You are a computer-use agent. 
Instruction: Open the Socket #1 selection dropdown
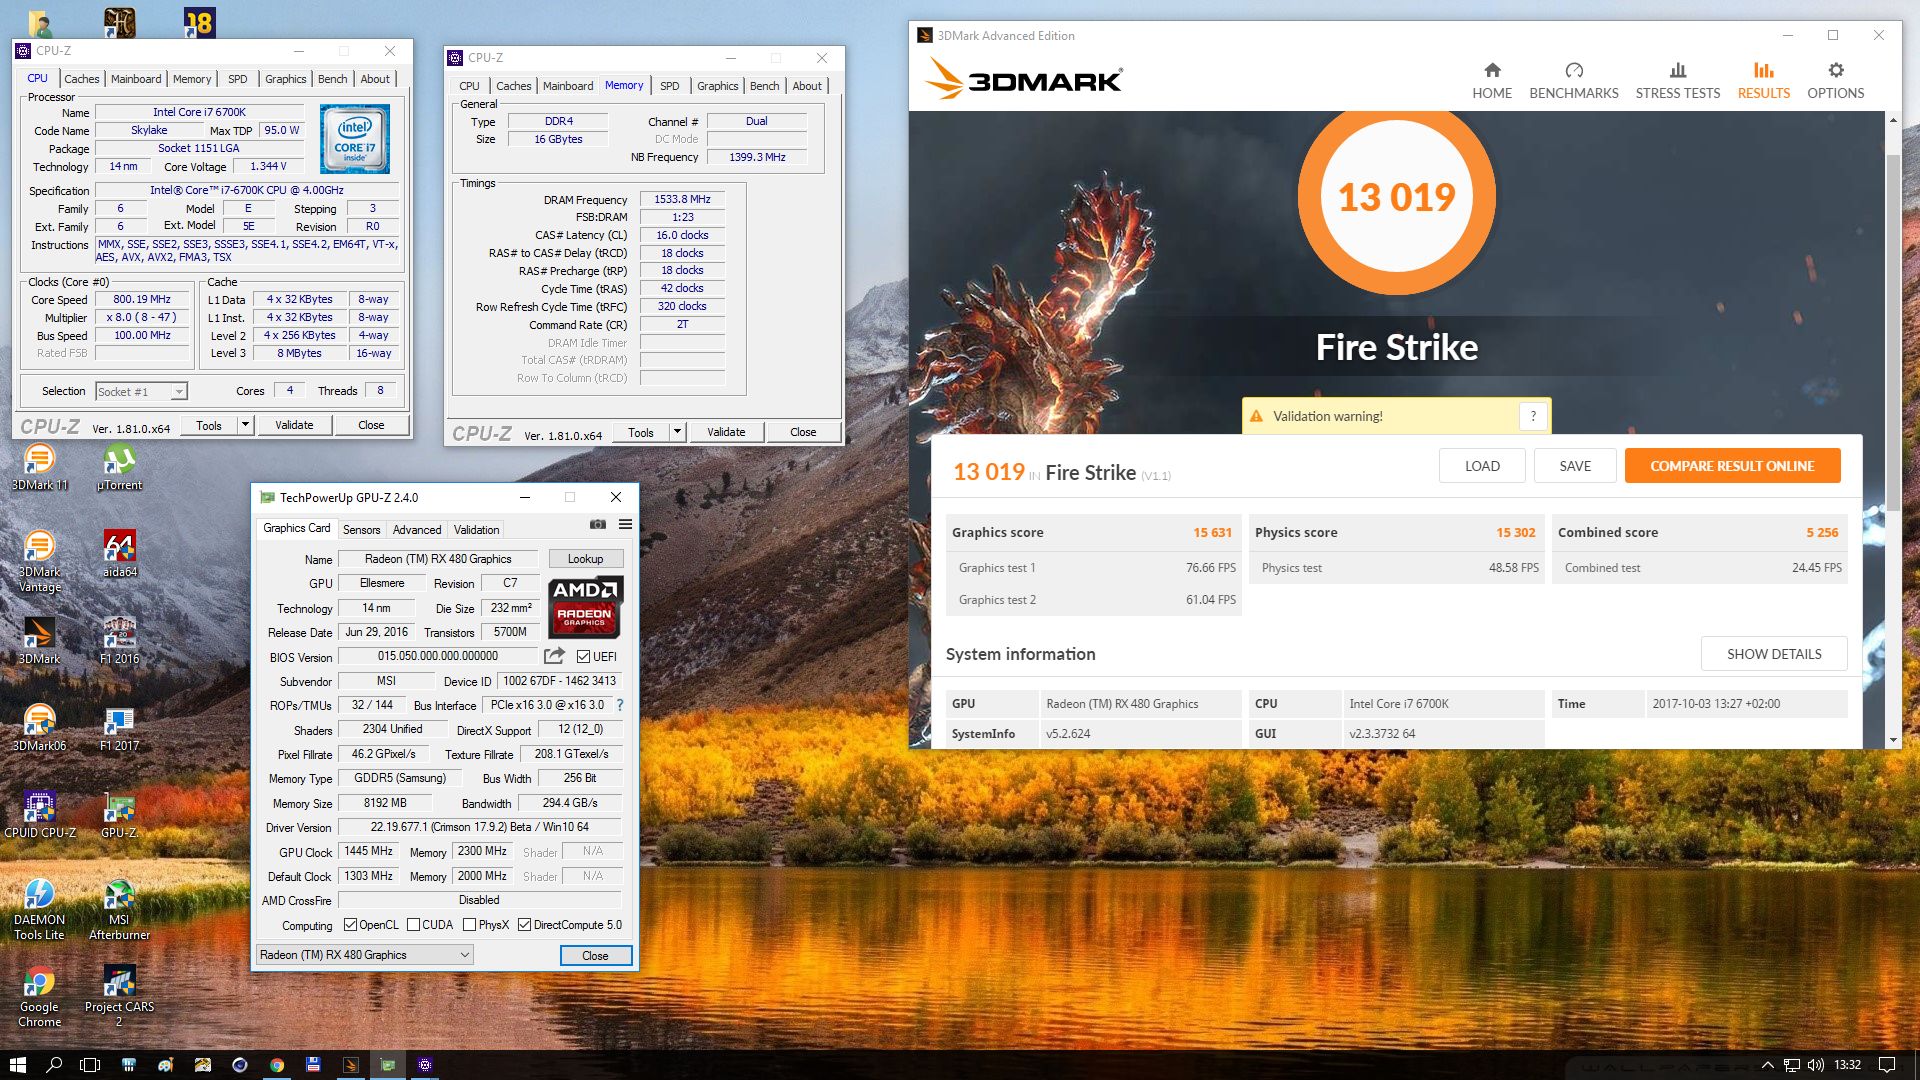click(178, 392)
